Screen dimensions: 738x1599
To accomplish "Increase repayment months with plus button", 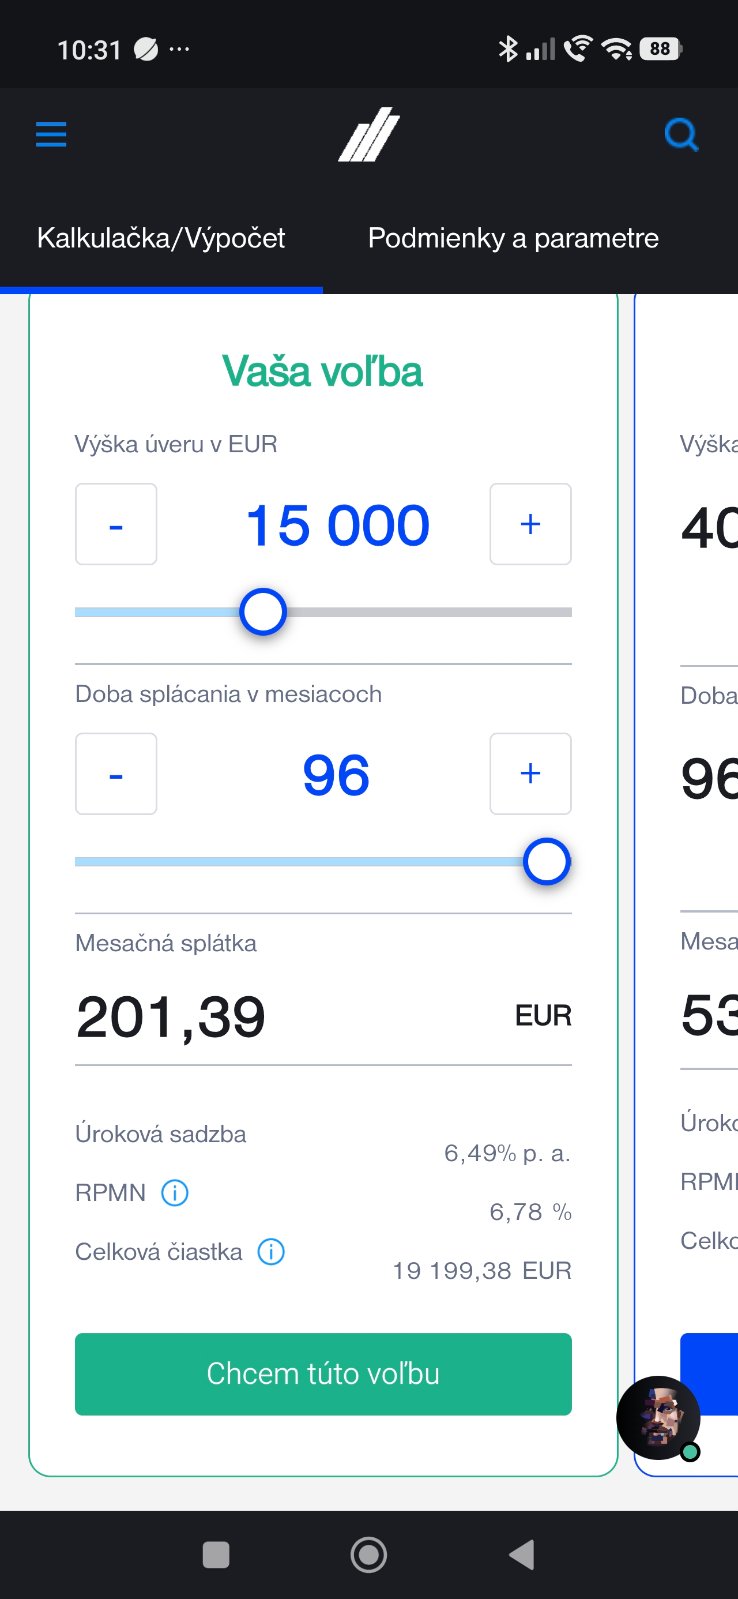I will point(530,774).
